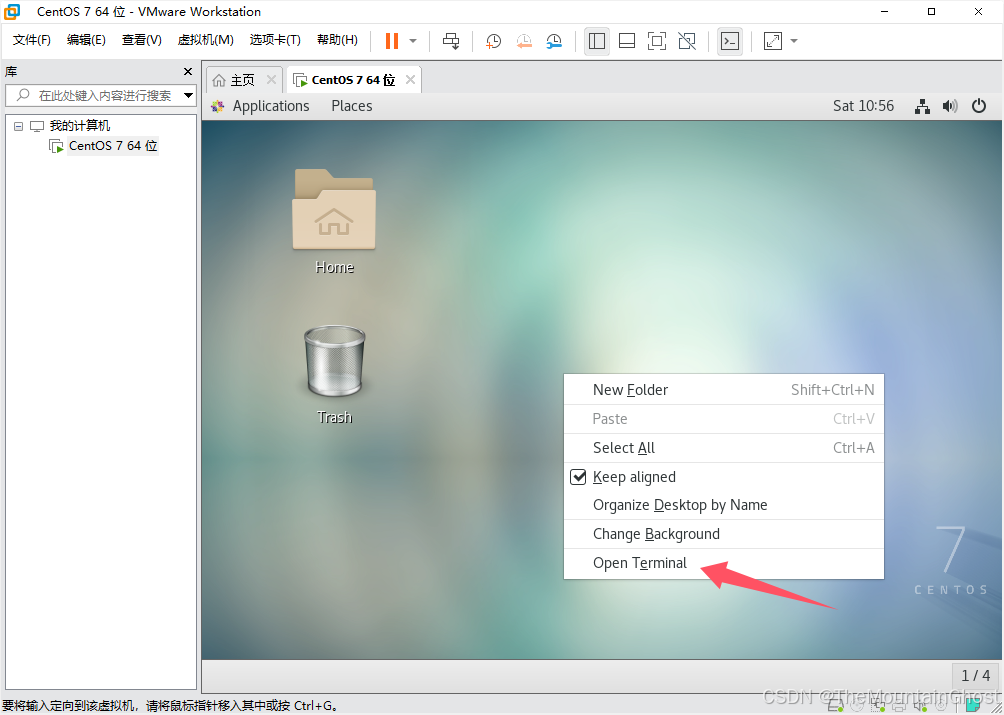The height and width of the screenshot is (715, 1004).
Task: Toggle the library sidebar view icon
Action: (597, 41)
